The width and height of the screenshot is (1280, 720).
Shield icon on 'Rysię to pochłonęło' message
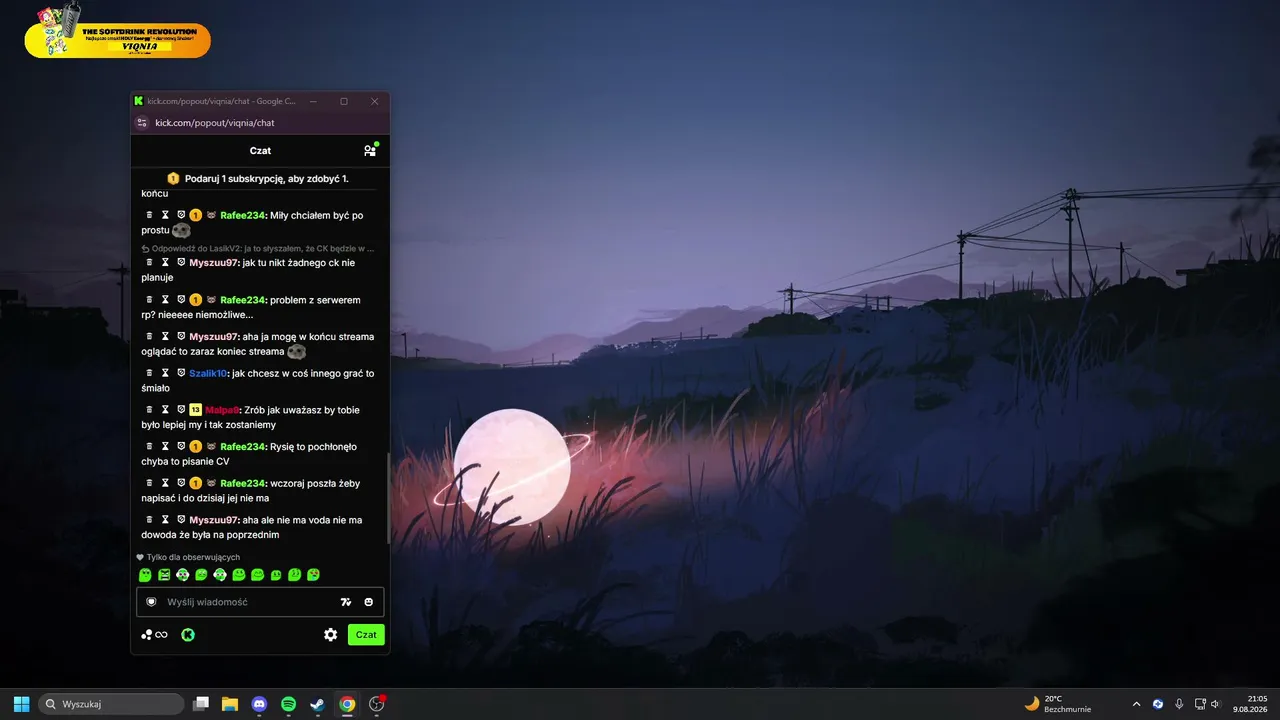[x=181, y=446]
